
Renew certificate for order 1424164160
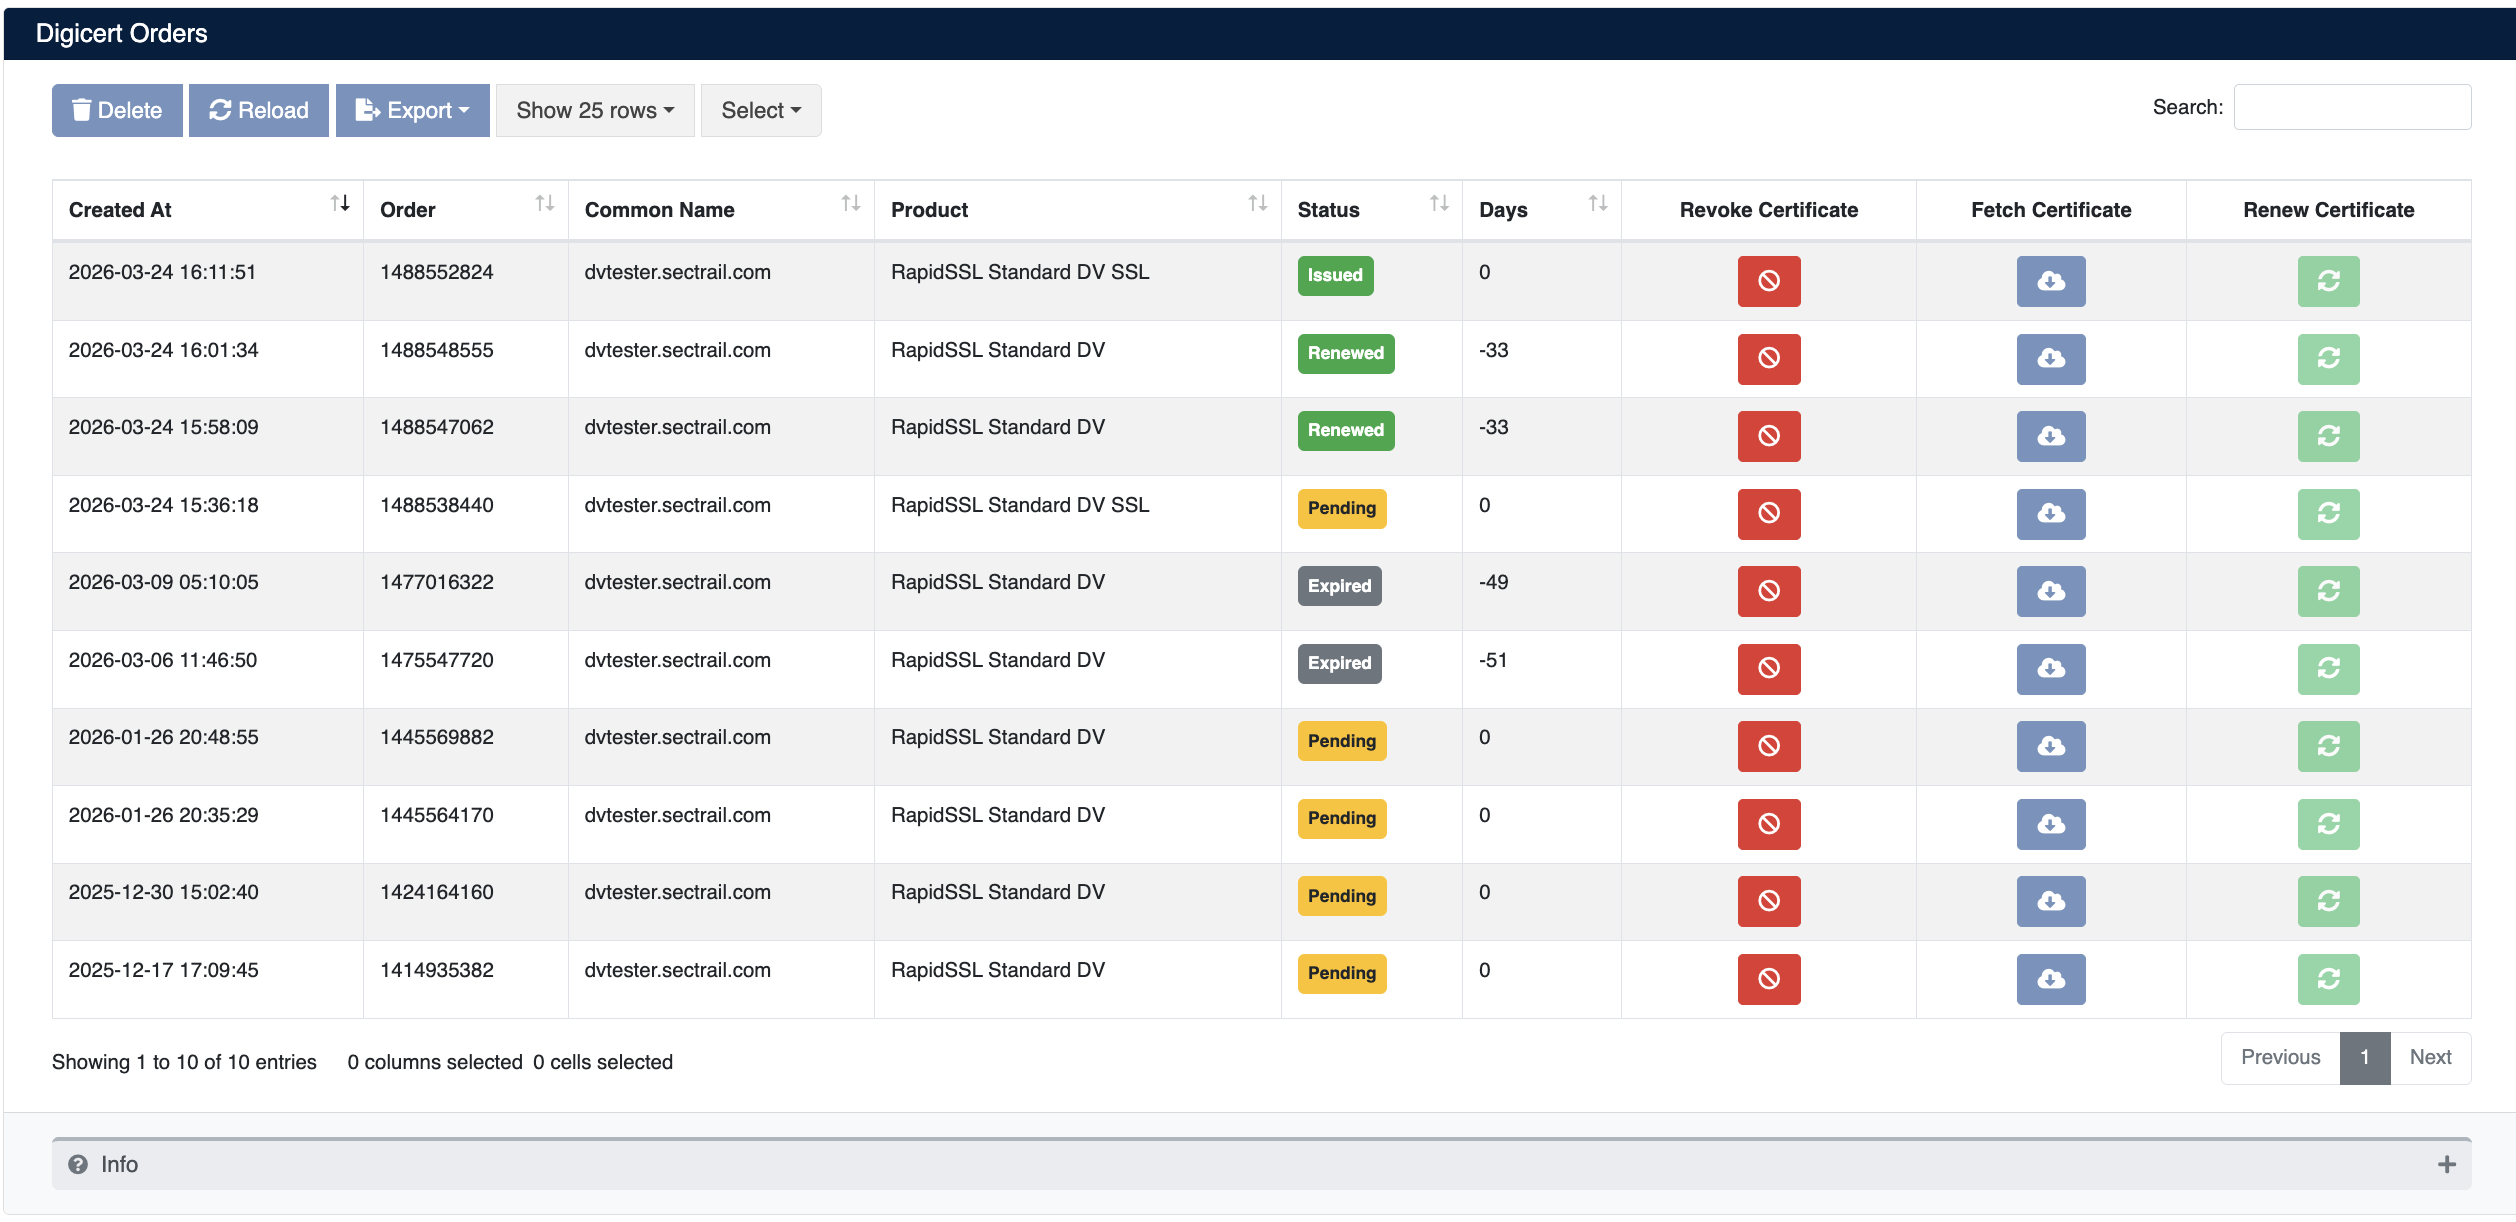click(2328, 901)
